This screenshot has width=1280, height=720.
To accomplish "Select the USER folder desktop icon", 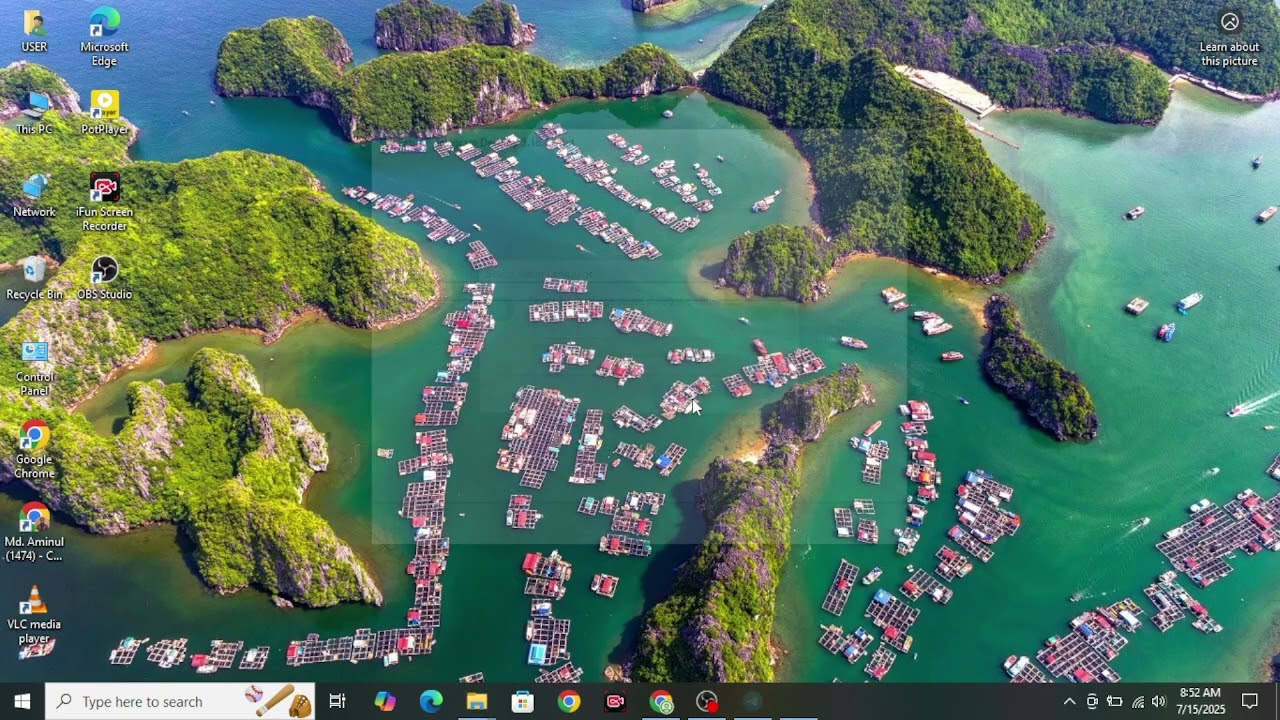I will (34, 31).
